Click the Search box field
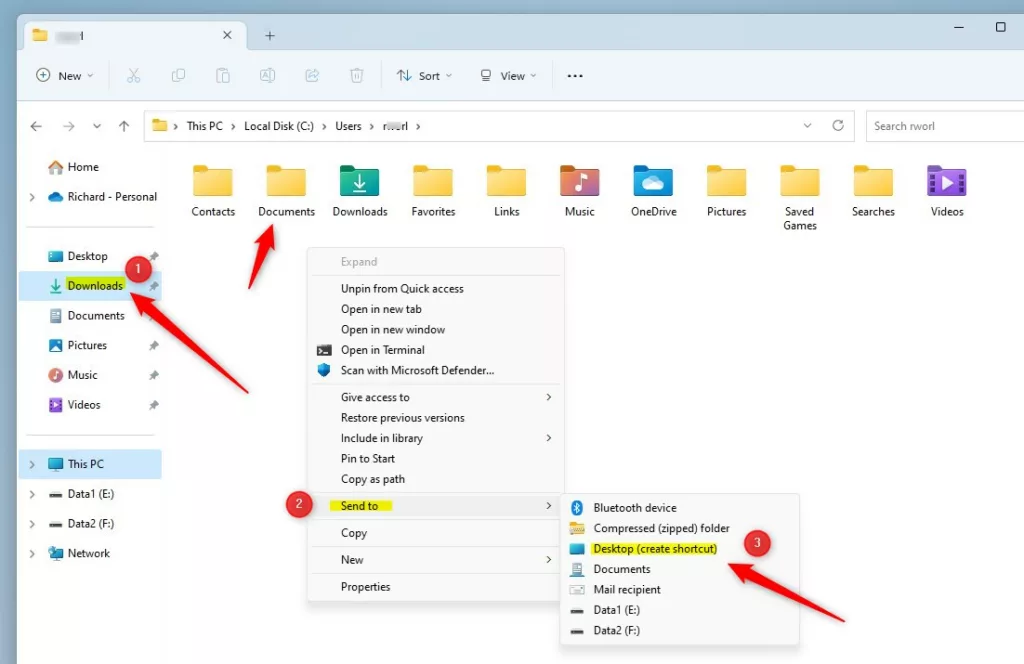The width and height of the screenshot is (1024, 664). pos(945,126)
